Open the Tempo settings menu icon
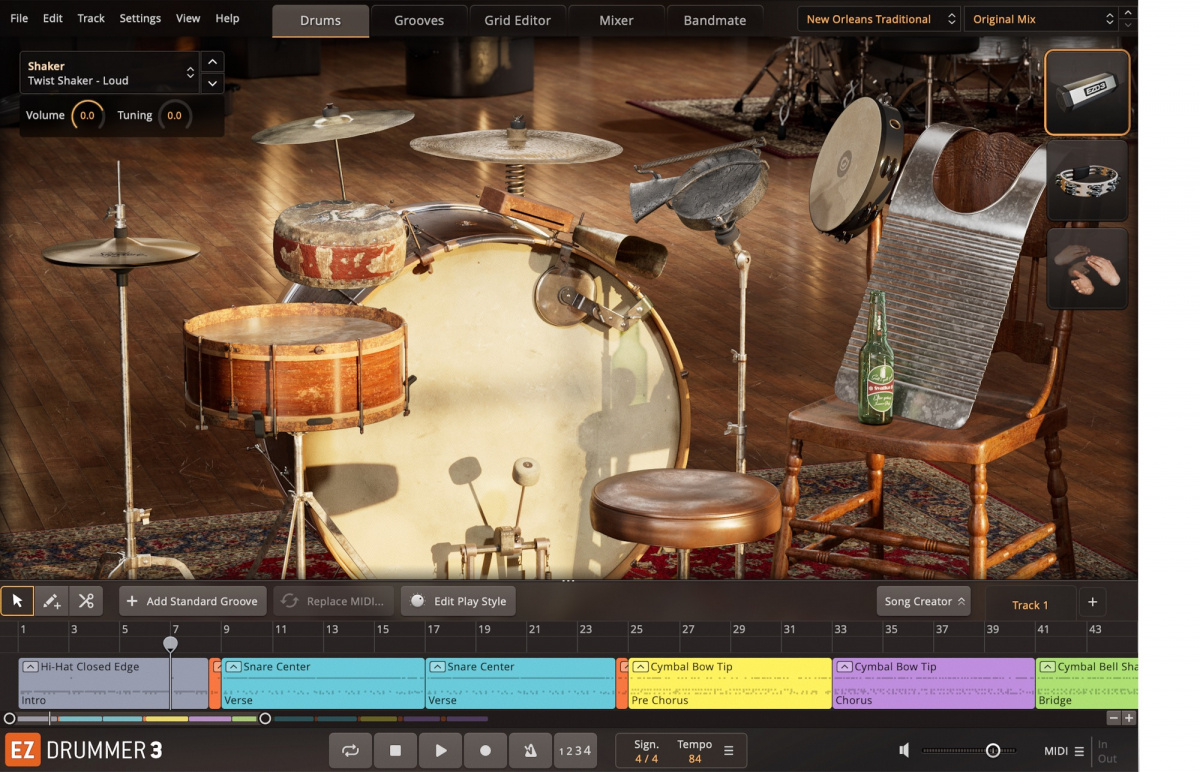This screenshot has width=1200, height=772. pyautogui.click(x=731, y=750)
